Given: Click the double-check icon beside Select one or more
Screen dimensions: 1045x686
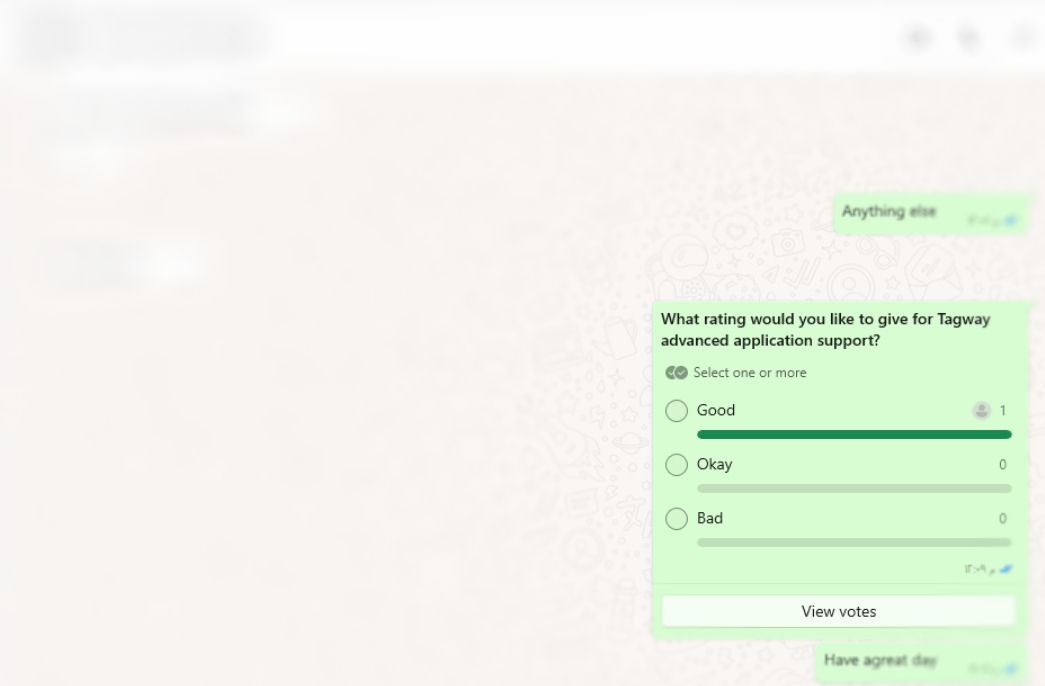Looking at the screenshot, I should (x=677, y=373).
